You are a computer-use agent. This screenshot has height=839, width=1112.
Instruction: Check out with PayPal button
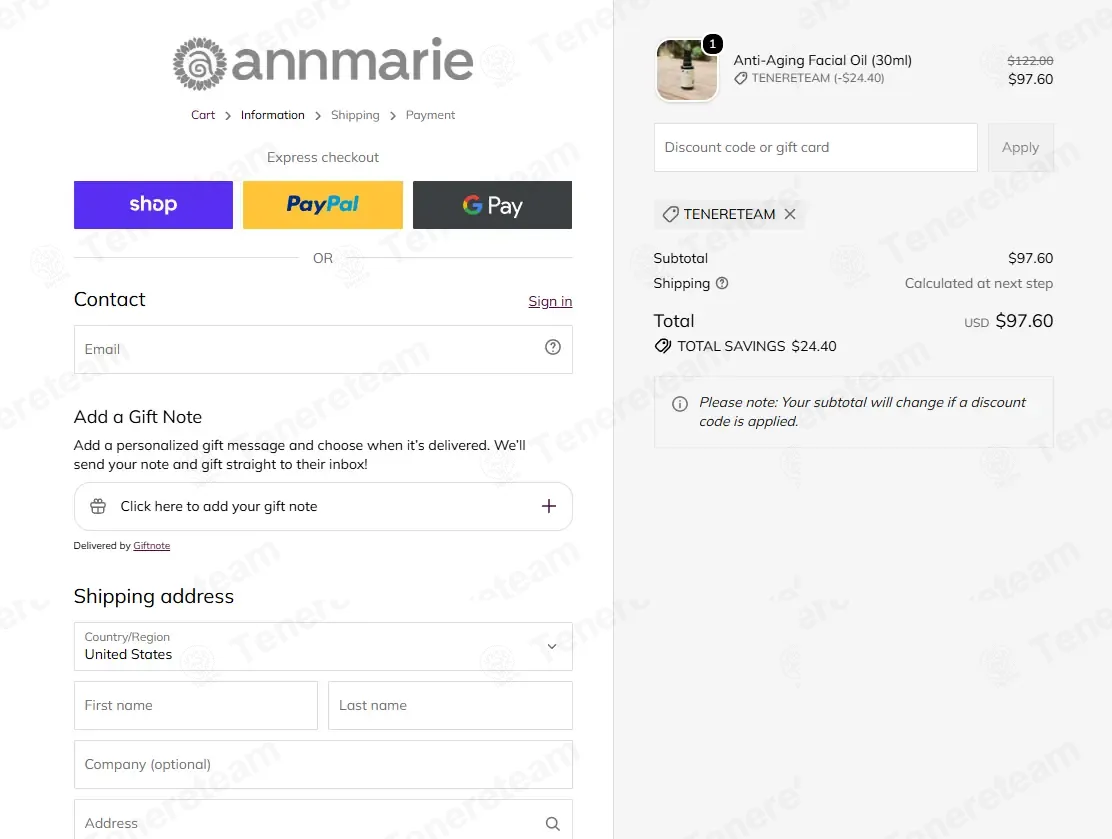pyautogui.click(x=323, y=205)
